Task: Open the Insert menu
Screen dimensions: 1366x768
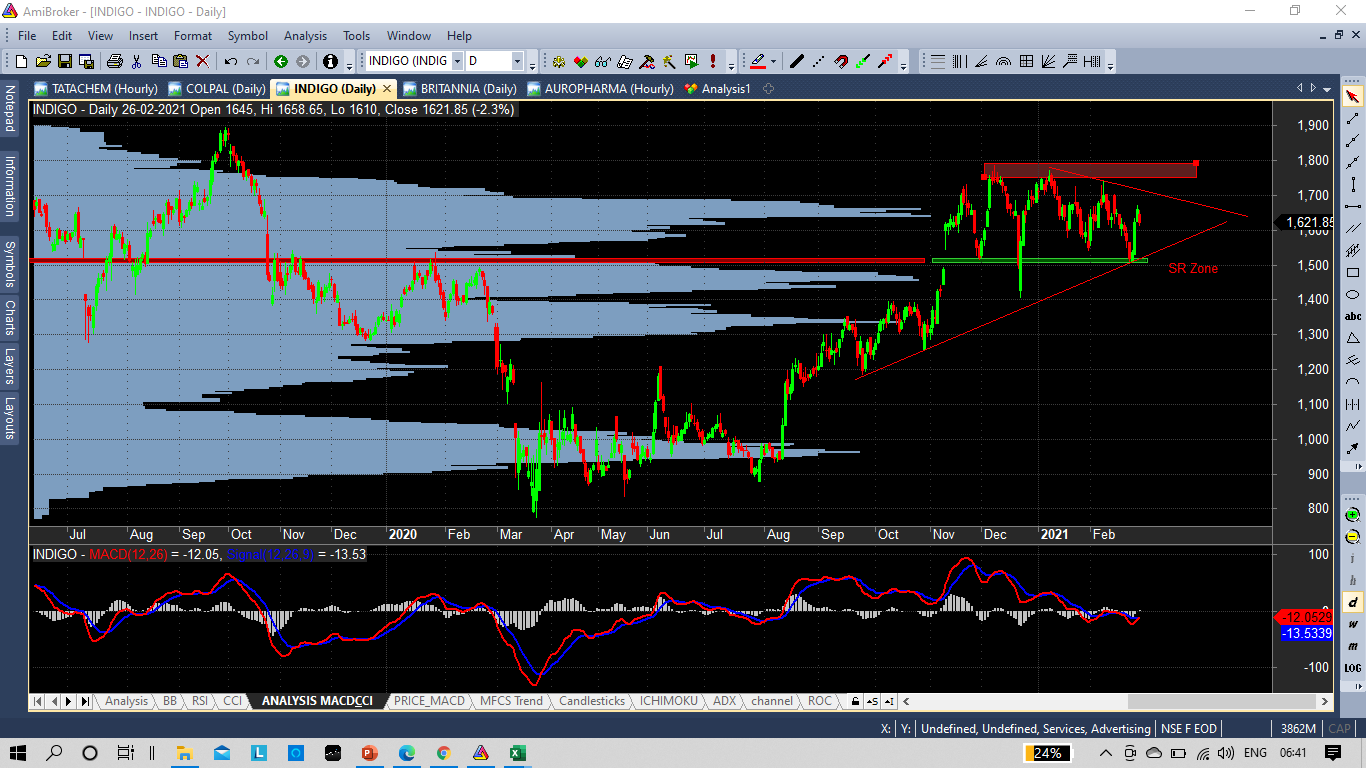Action: point(143,35)
